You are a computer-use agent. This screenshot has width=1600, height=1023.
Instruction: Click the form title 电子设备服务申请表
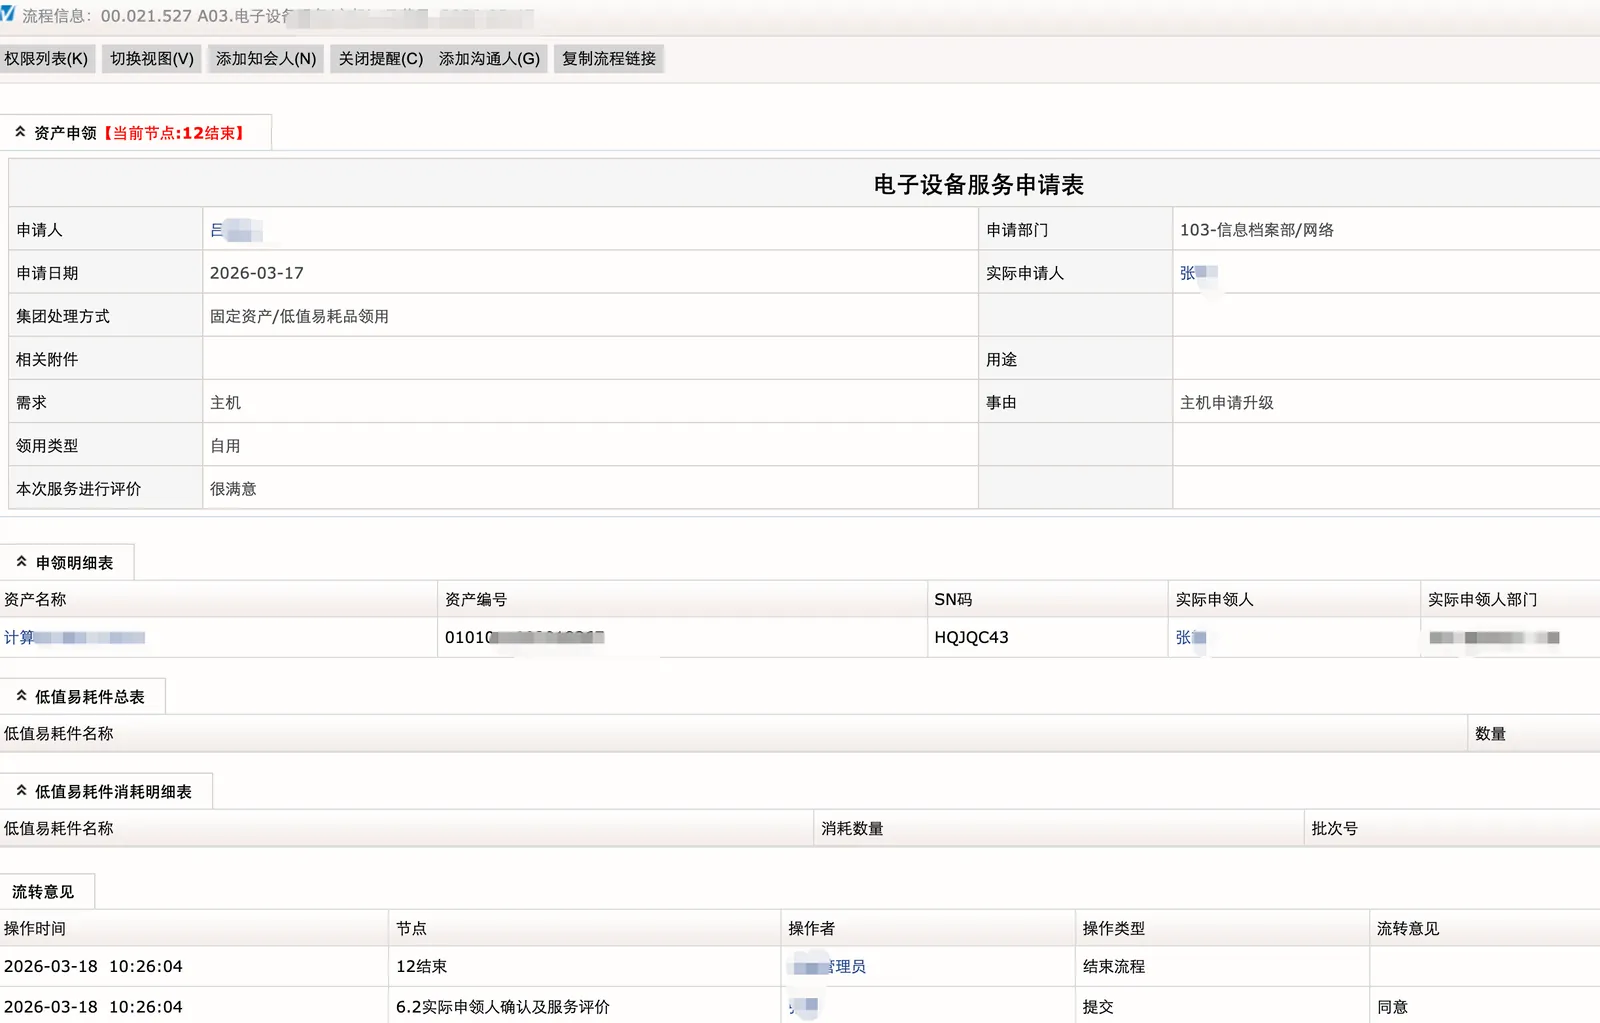(978, 185)
